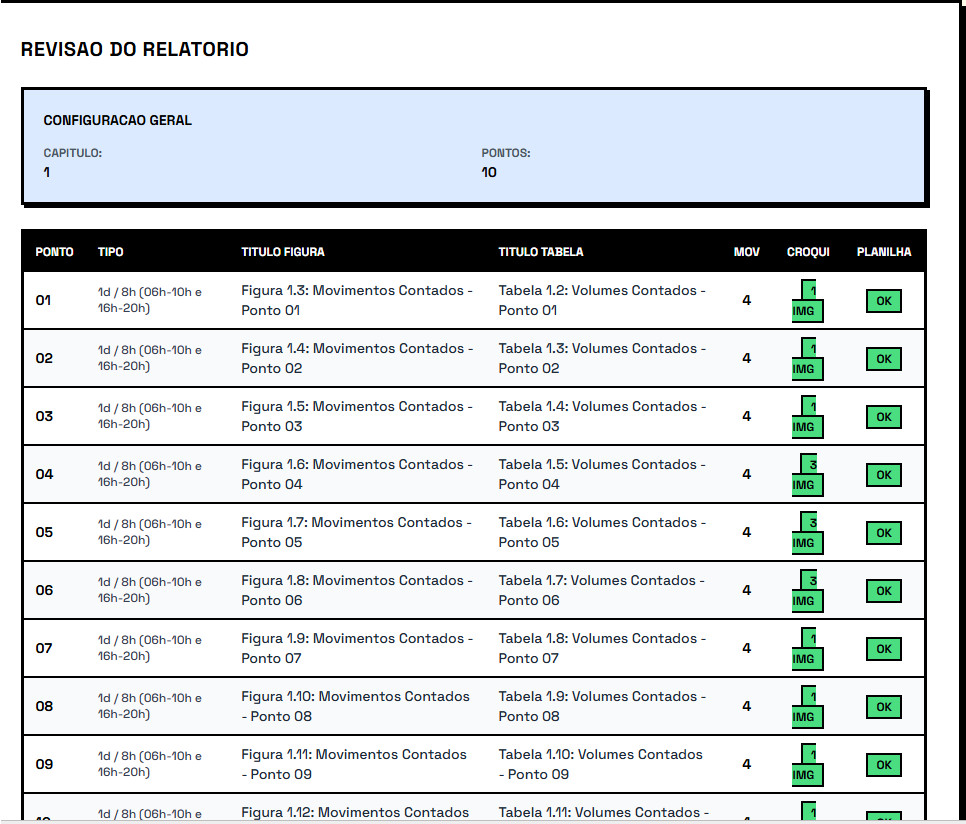
Task: Click 'Figura 1.5: Movimentos Contados - Ponto 03'
Action: click(x=357, y=416)
